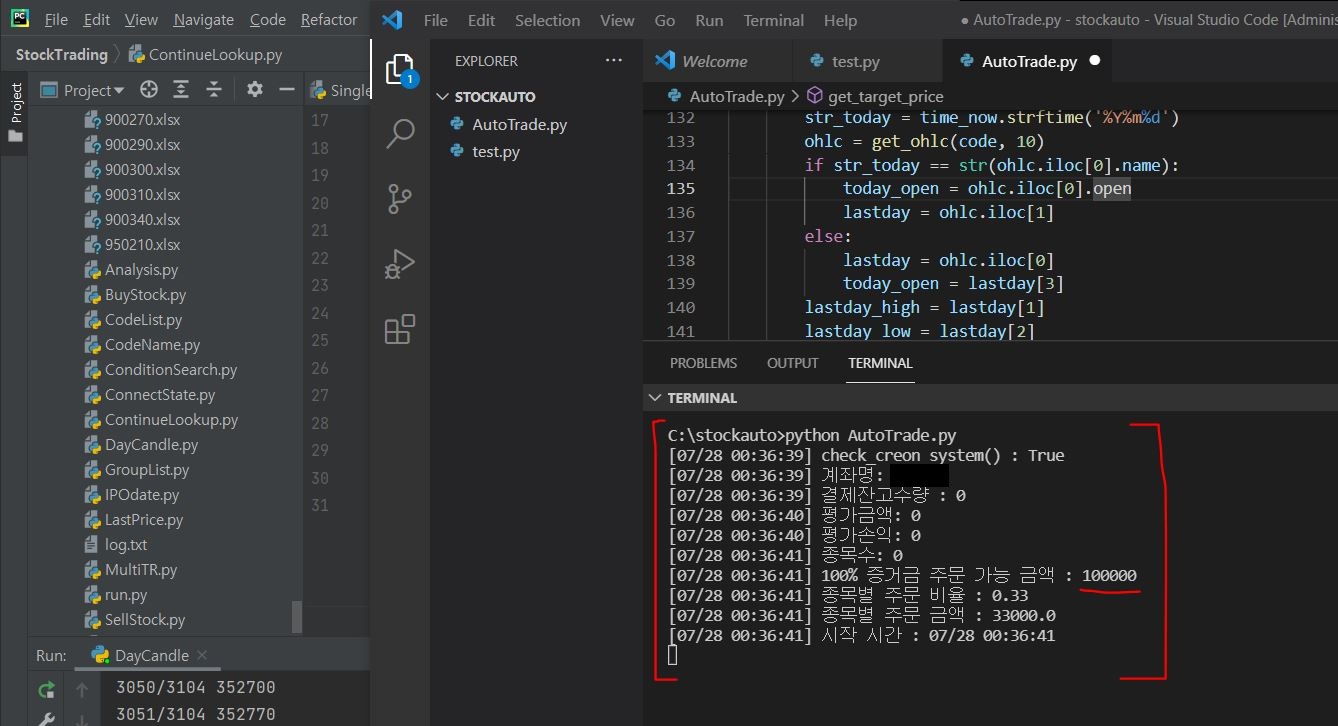Collapse the STOCKAUTO folder section

[x=443, y=97]
